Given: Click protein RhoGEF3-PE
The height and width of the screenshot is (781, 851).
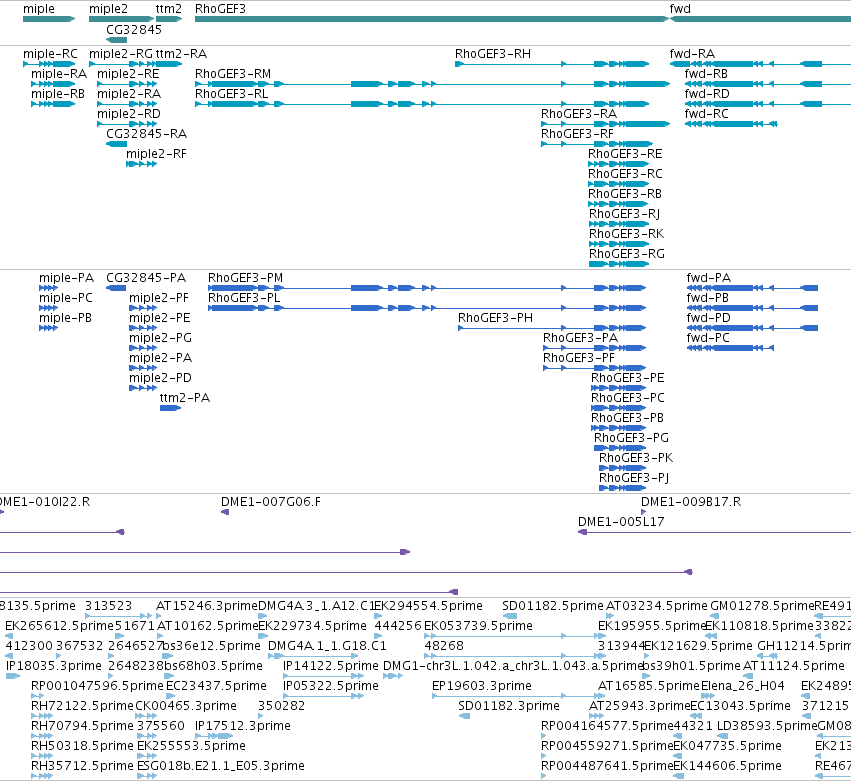Looking at the screenshot, I should (619, 388).
